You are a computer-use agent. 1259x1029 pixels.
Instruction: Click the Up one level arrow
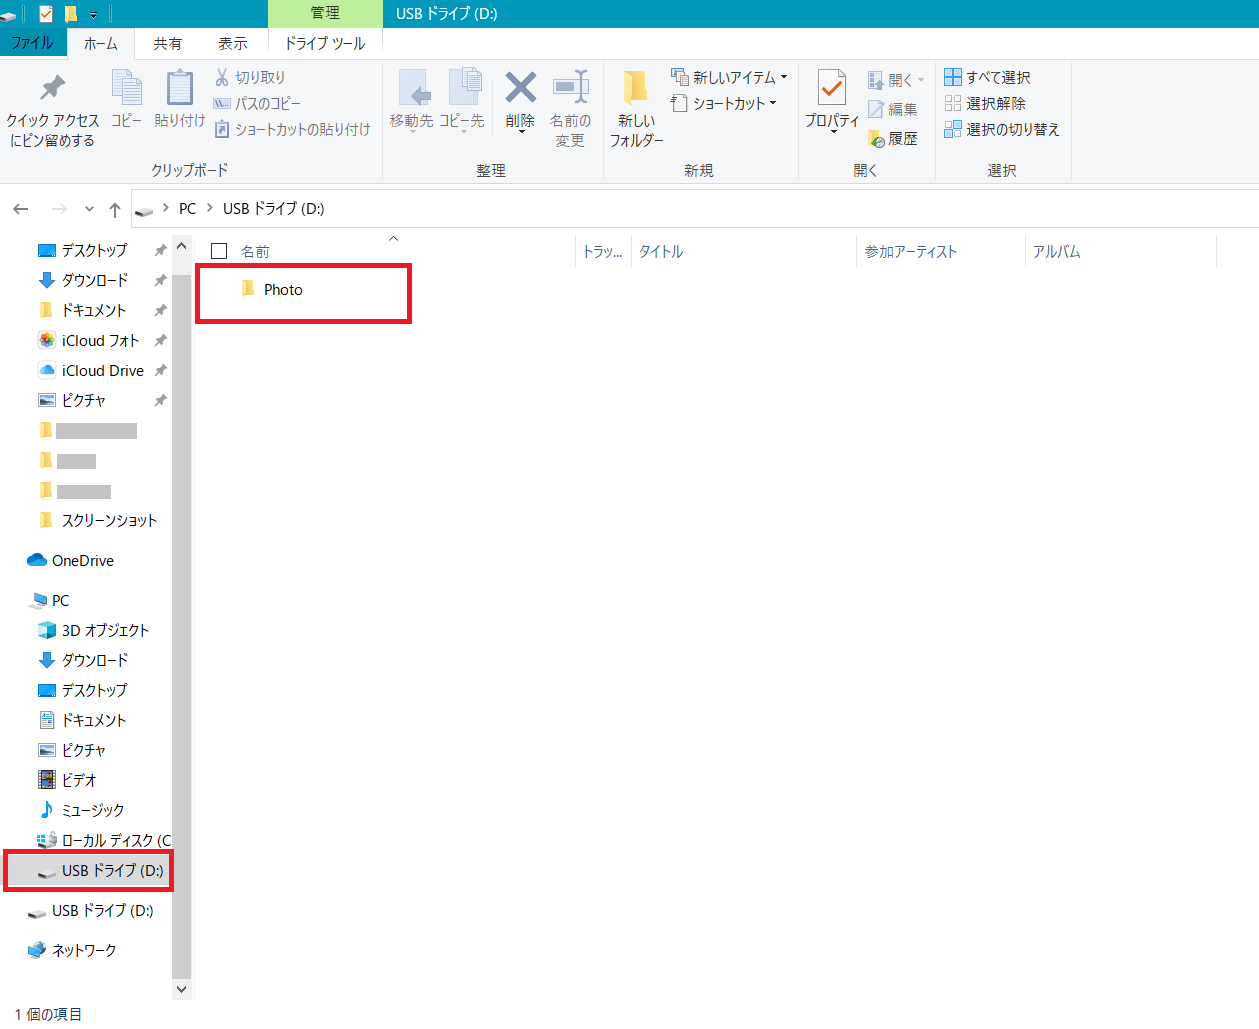(x=115, y=209)
